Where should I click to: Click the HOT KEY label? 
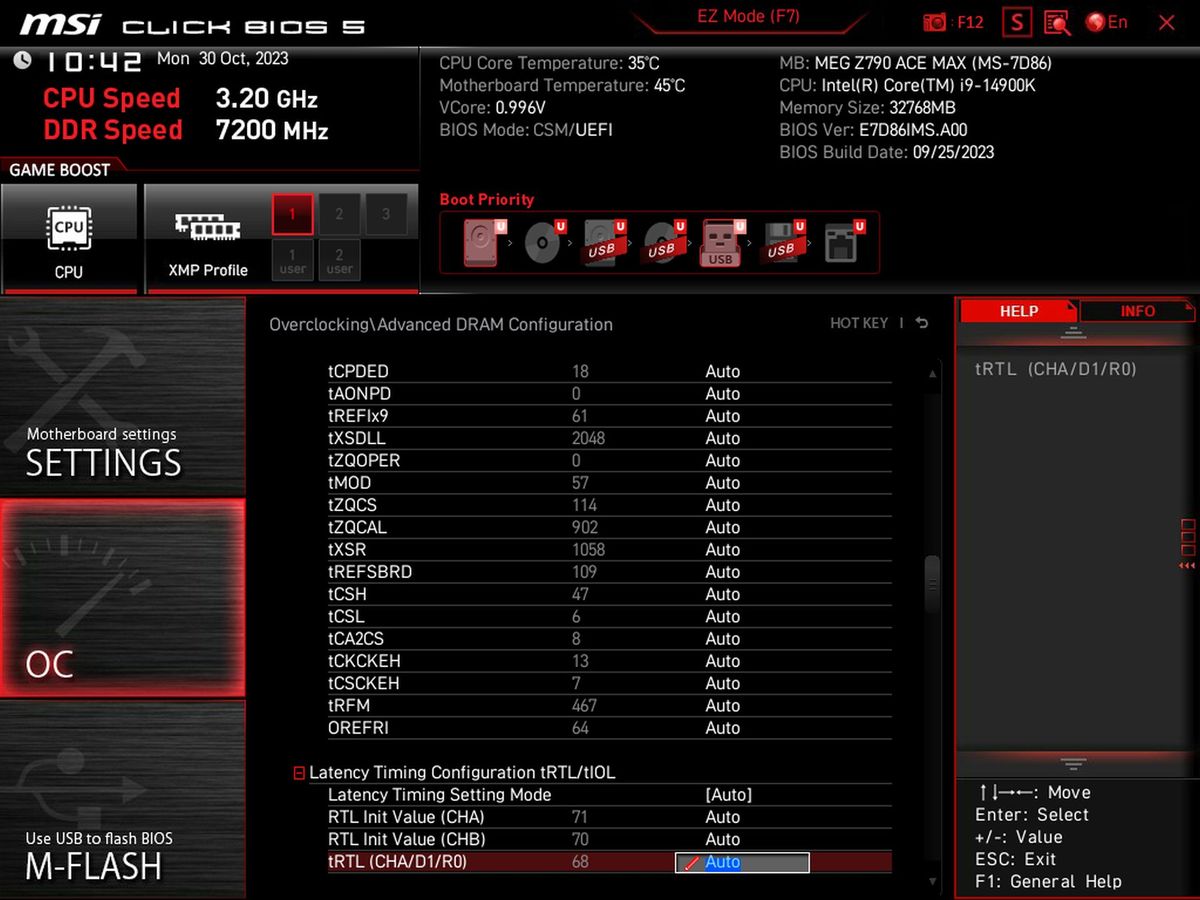coord(859,323)
